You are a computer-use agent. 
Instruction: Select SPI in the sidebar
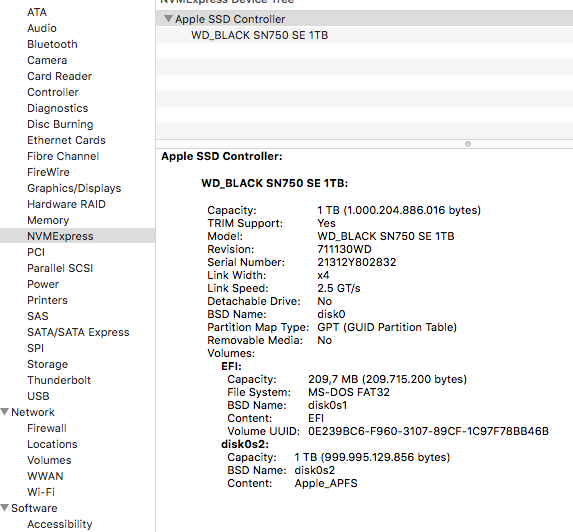[35, 348]
